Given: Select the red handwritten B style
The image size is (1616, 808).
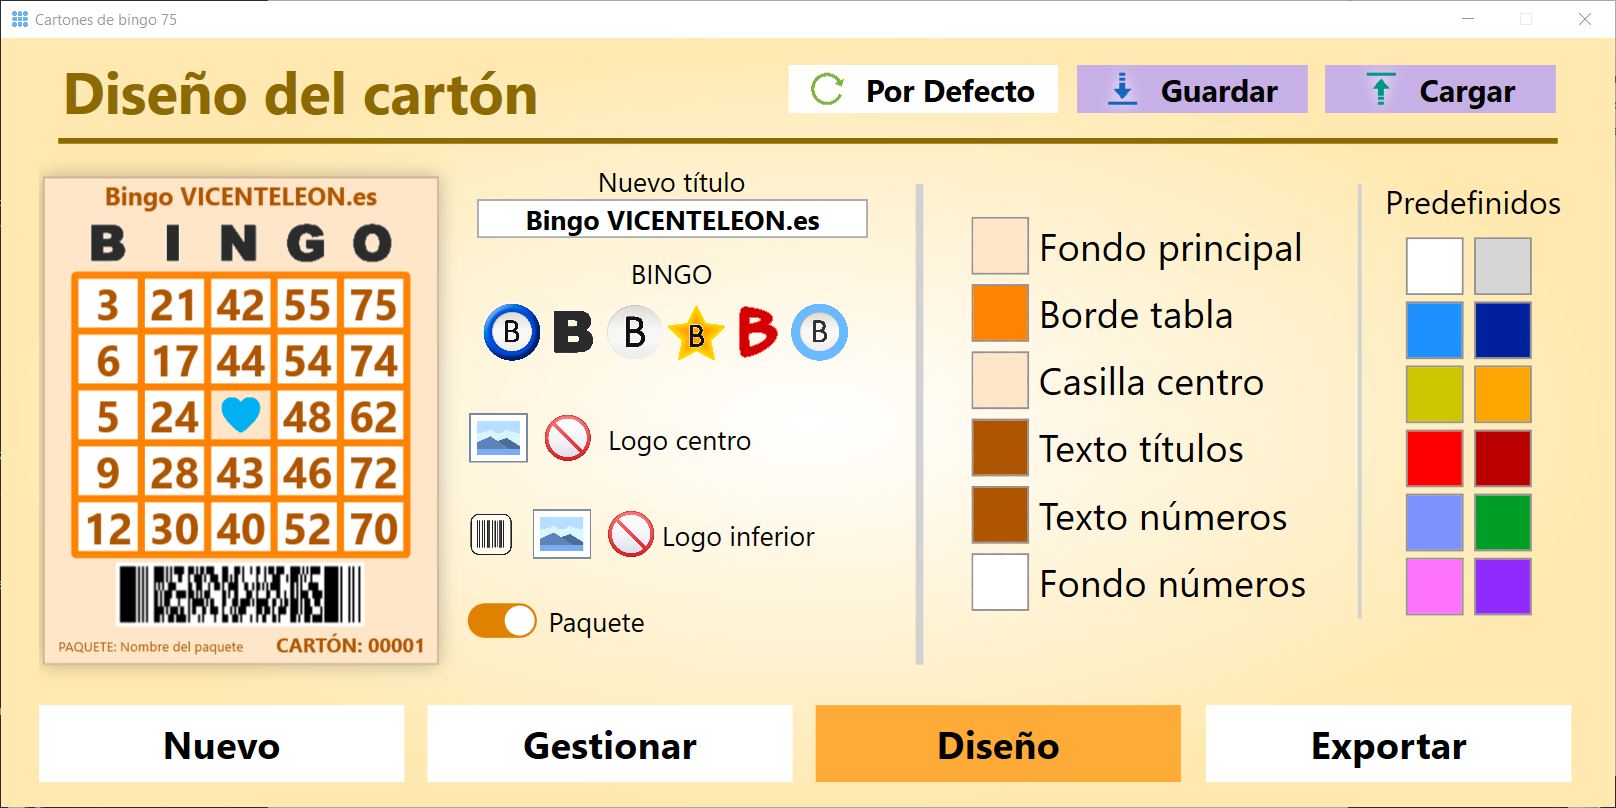Looking at the screenshot, I should tap(757, 332).
